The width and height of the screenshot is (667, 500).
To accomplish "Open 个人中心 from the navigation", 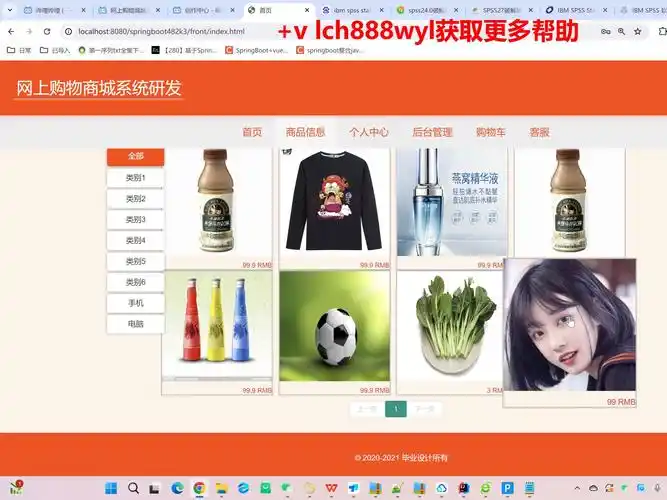I will 369,132.
